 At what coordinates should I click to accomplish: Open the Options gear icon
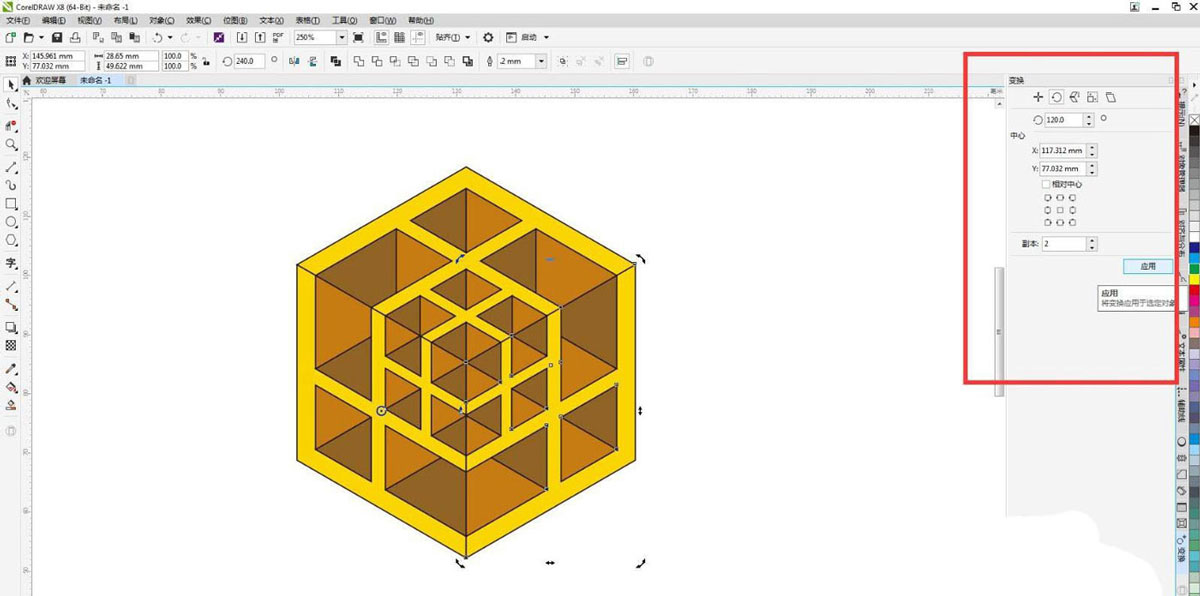(488, 37)
